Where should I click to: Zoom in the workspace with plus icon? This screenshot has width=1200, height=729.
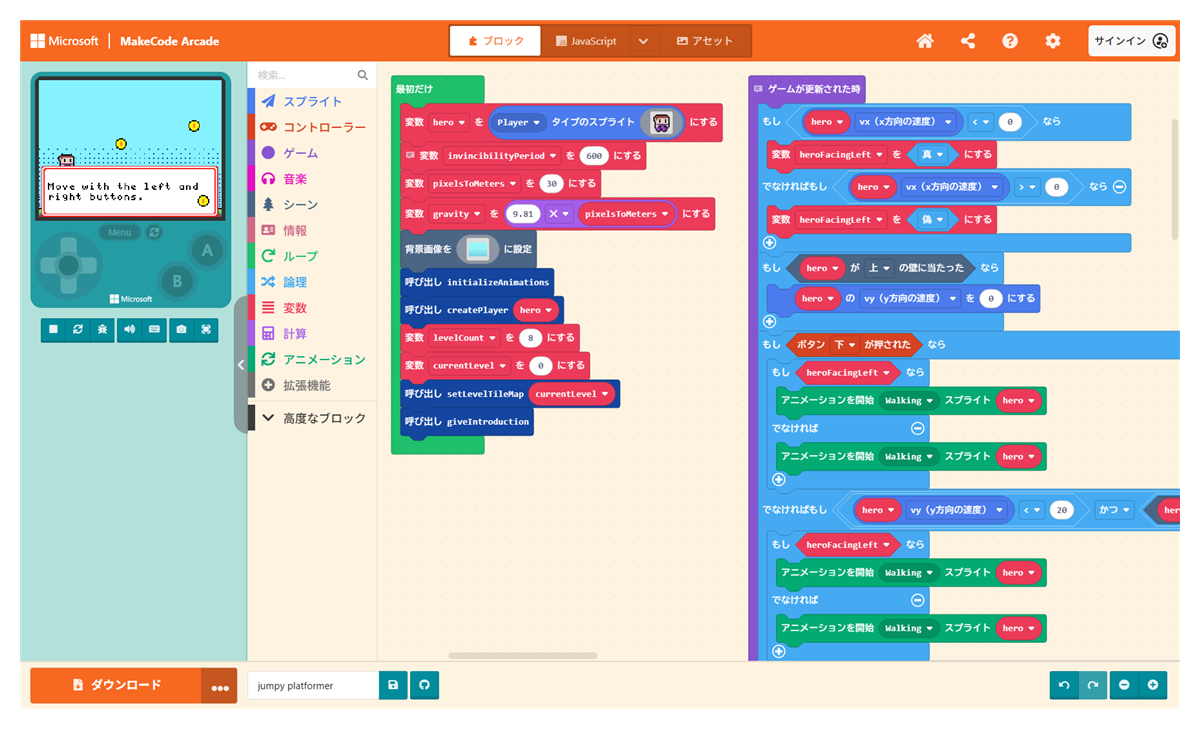[x=1153, y=685]
